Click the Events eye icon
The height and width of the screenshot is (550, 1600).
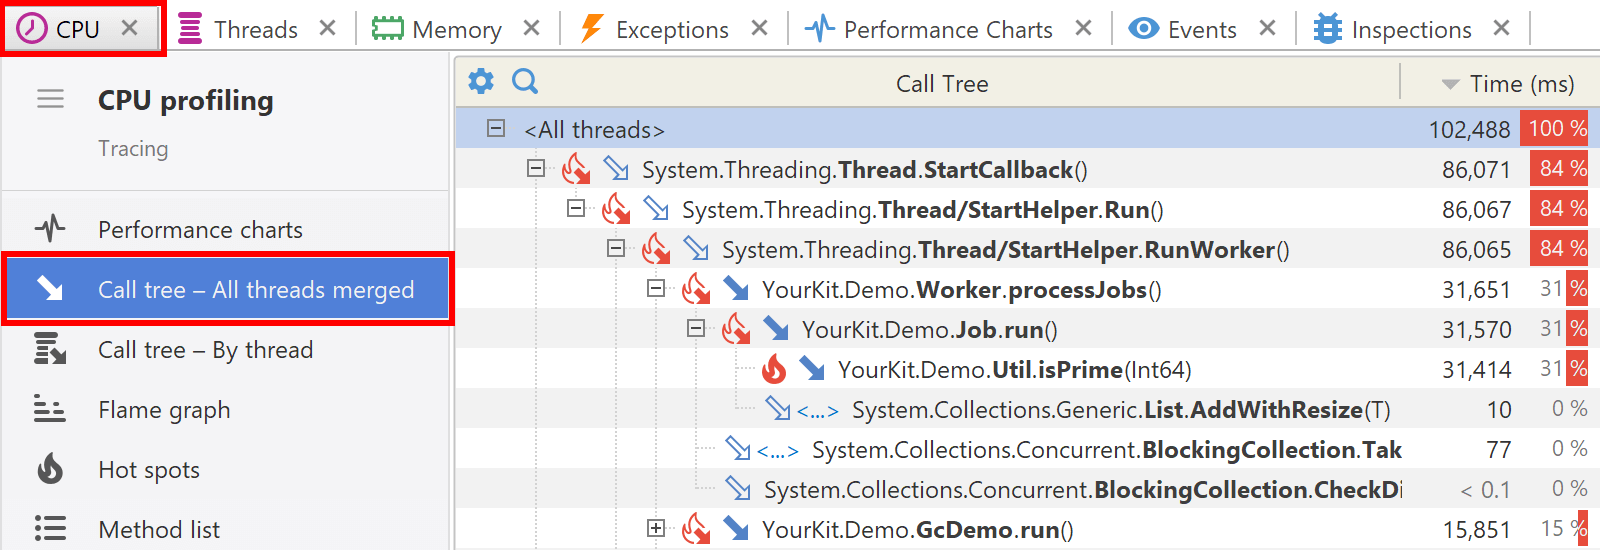pos(1144,29)
